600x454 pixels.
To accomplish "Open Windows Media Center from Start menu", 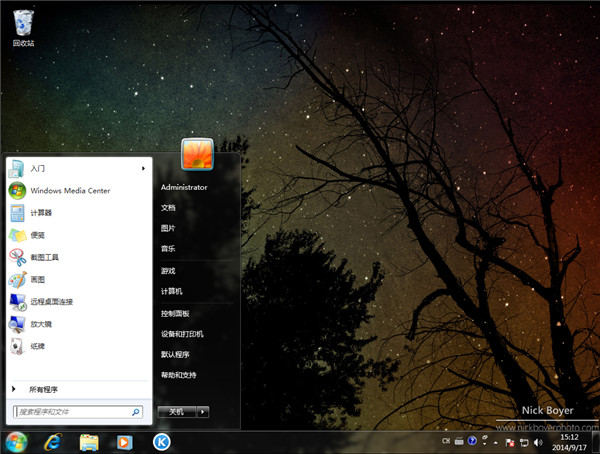I will [x=69, y=190].
